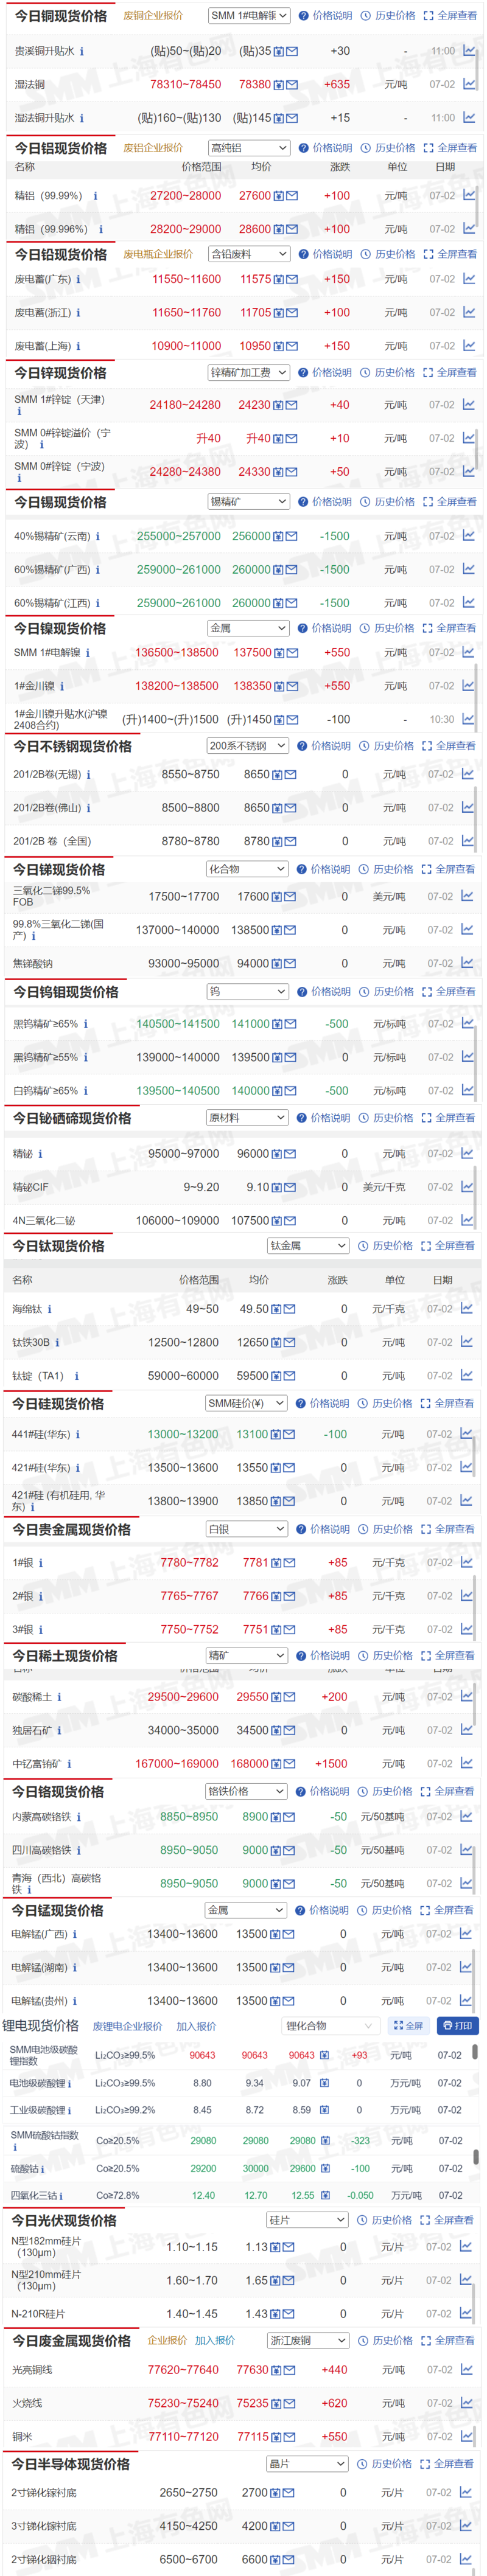The height and width of the screenshot is (2576, 487).
Task: Click envelope icon in 40%锡精矿(云南) row
Action: (x=291, y=536)
